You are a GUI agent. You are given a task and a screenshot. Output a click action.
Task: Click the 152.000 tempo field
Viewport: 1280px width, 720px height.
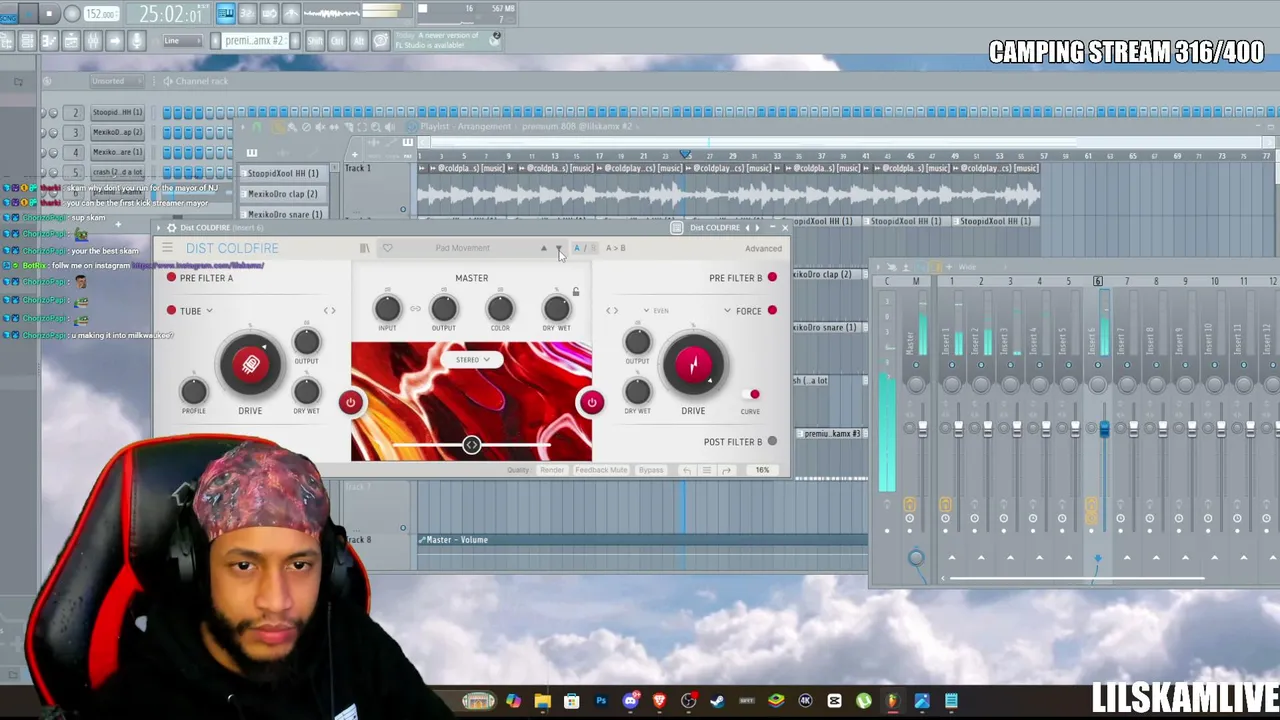pyautogui.click(x=102, y=14)
